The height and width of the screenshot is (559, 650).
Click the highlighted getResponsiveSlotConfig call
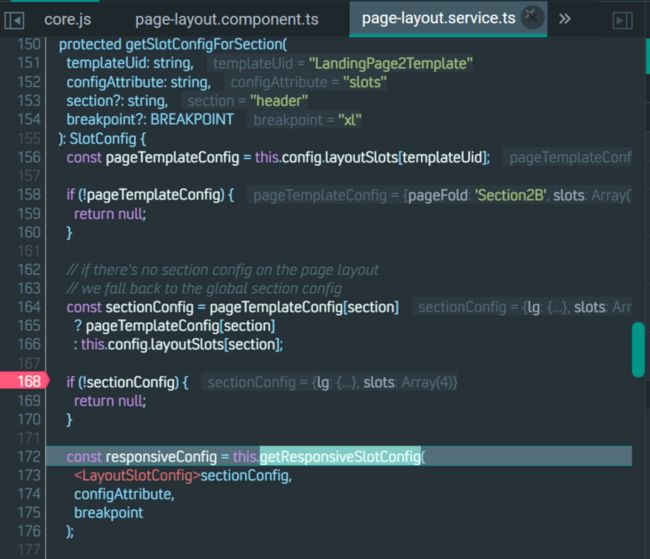coord(340,457)
